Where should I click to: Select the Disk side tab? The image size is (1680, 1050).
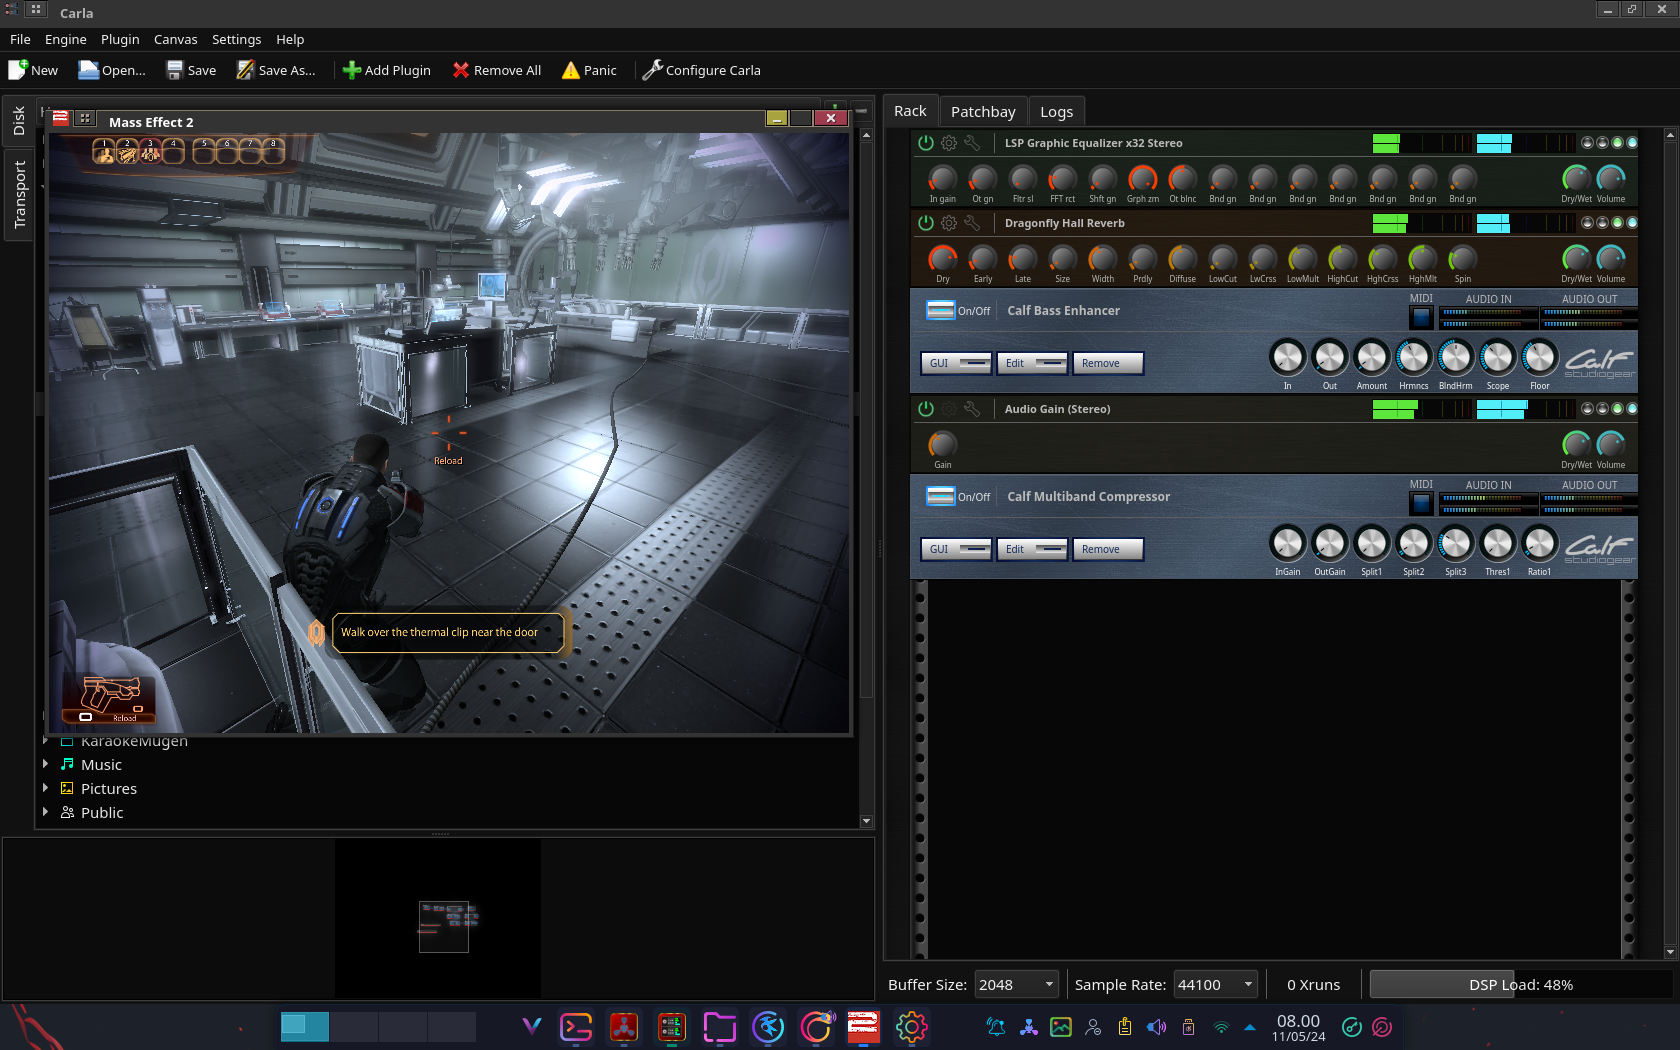(x=19, y=121)
